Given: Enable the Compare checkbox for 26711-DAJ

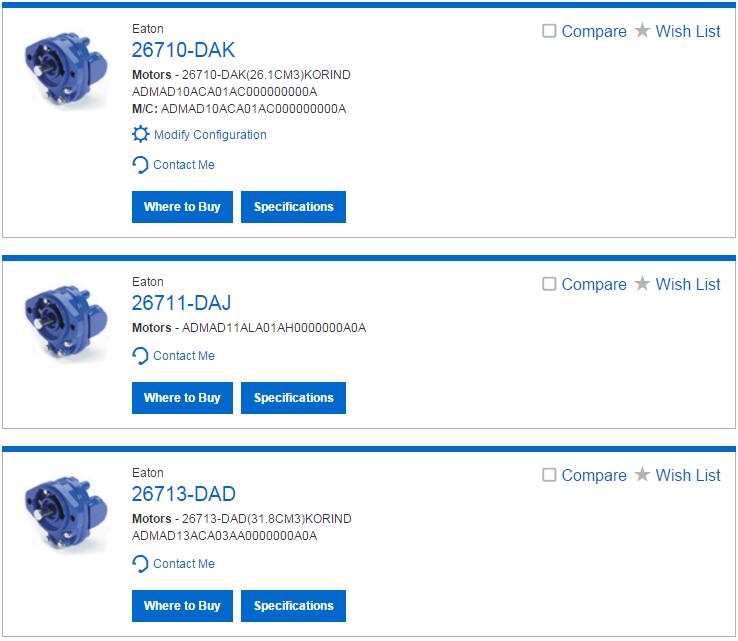Looking at the screenshot, I should (549, 284).
